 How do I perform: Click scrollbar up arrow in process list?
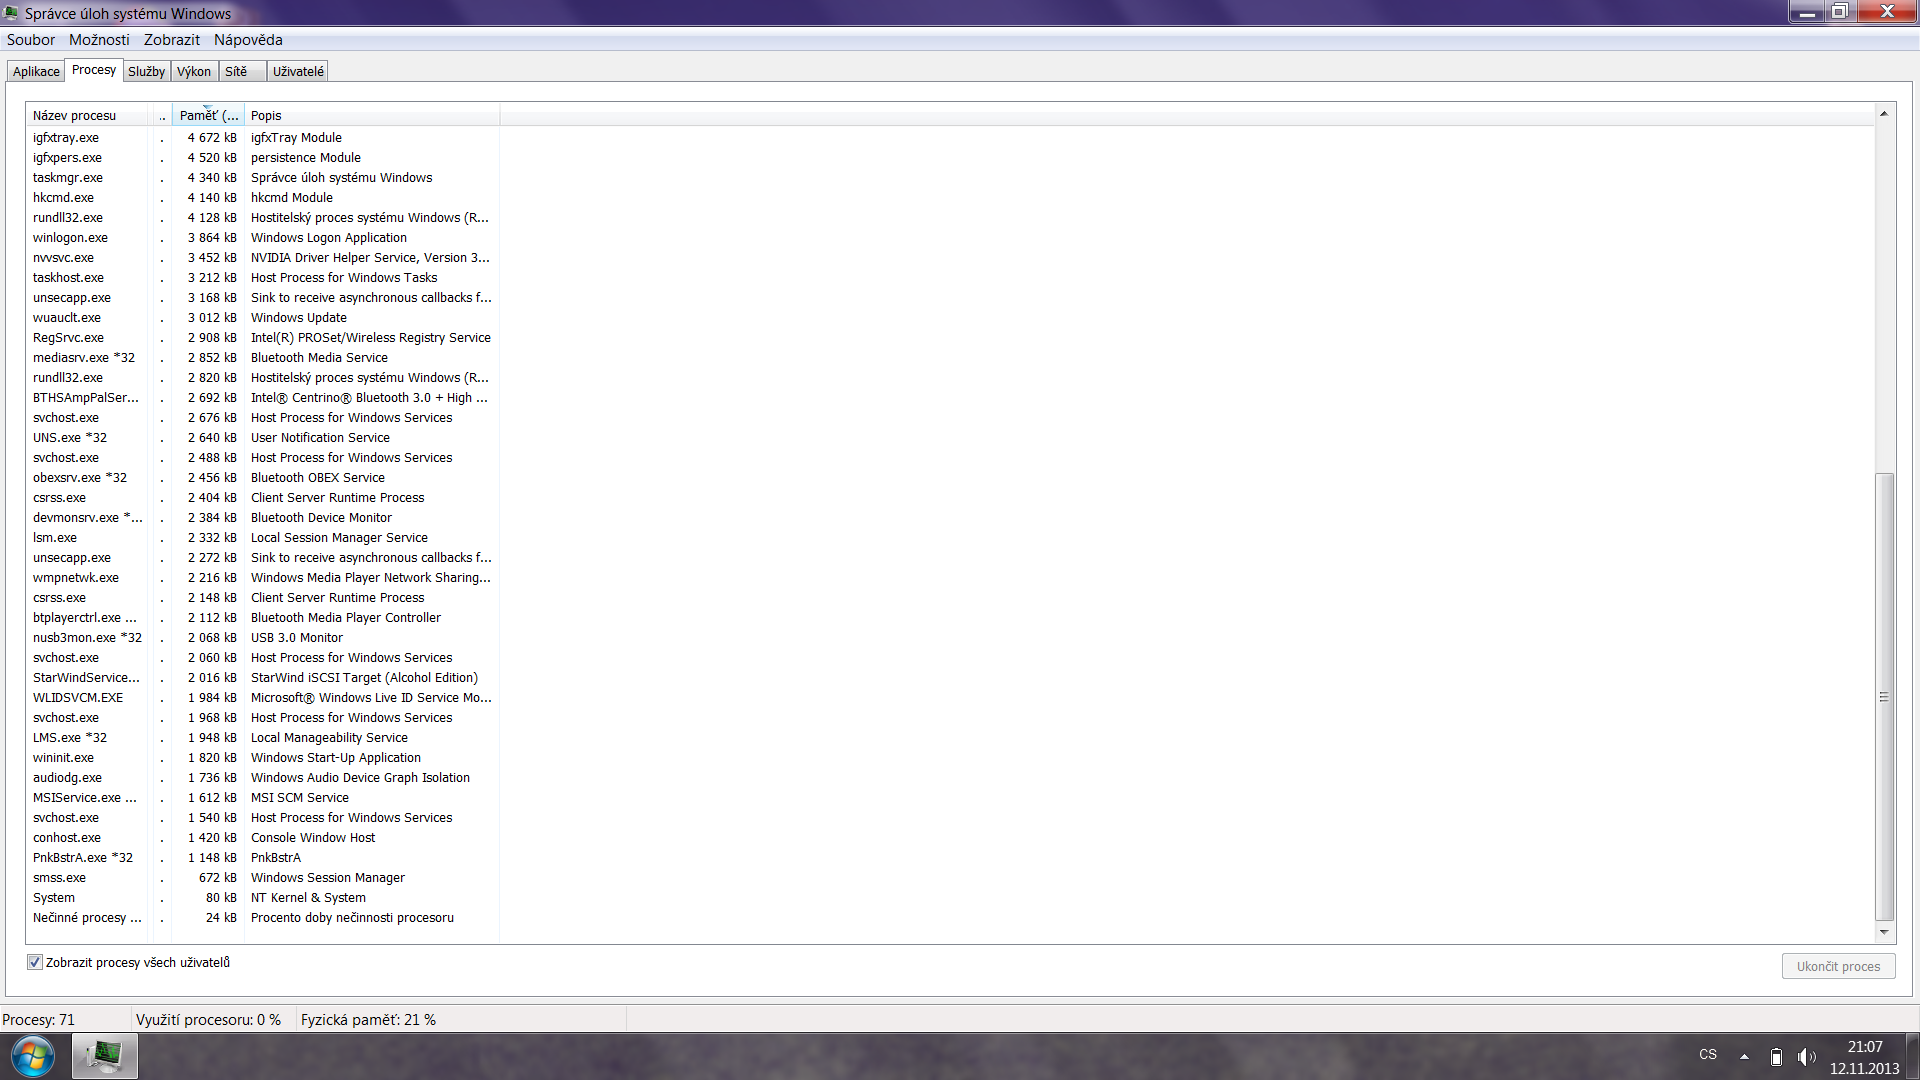coord(1884,114)
